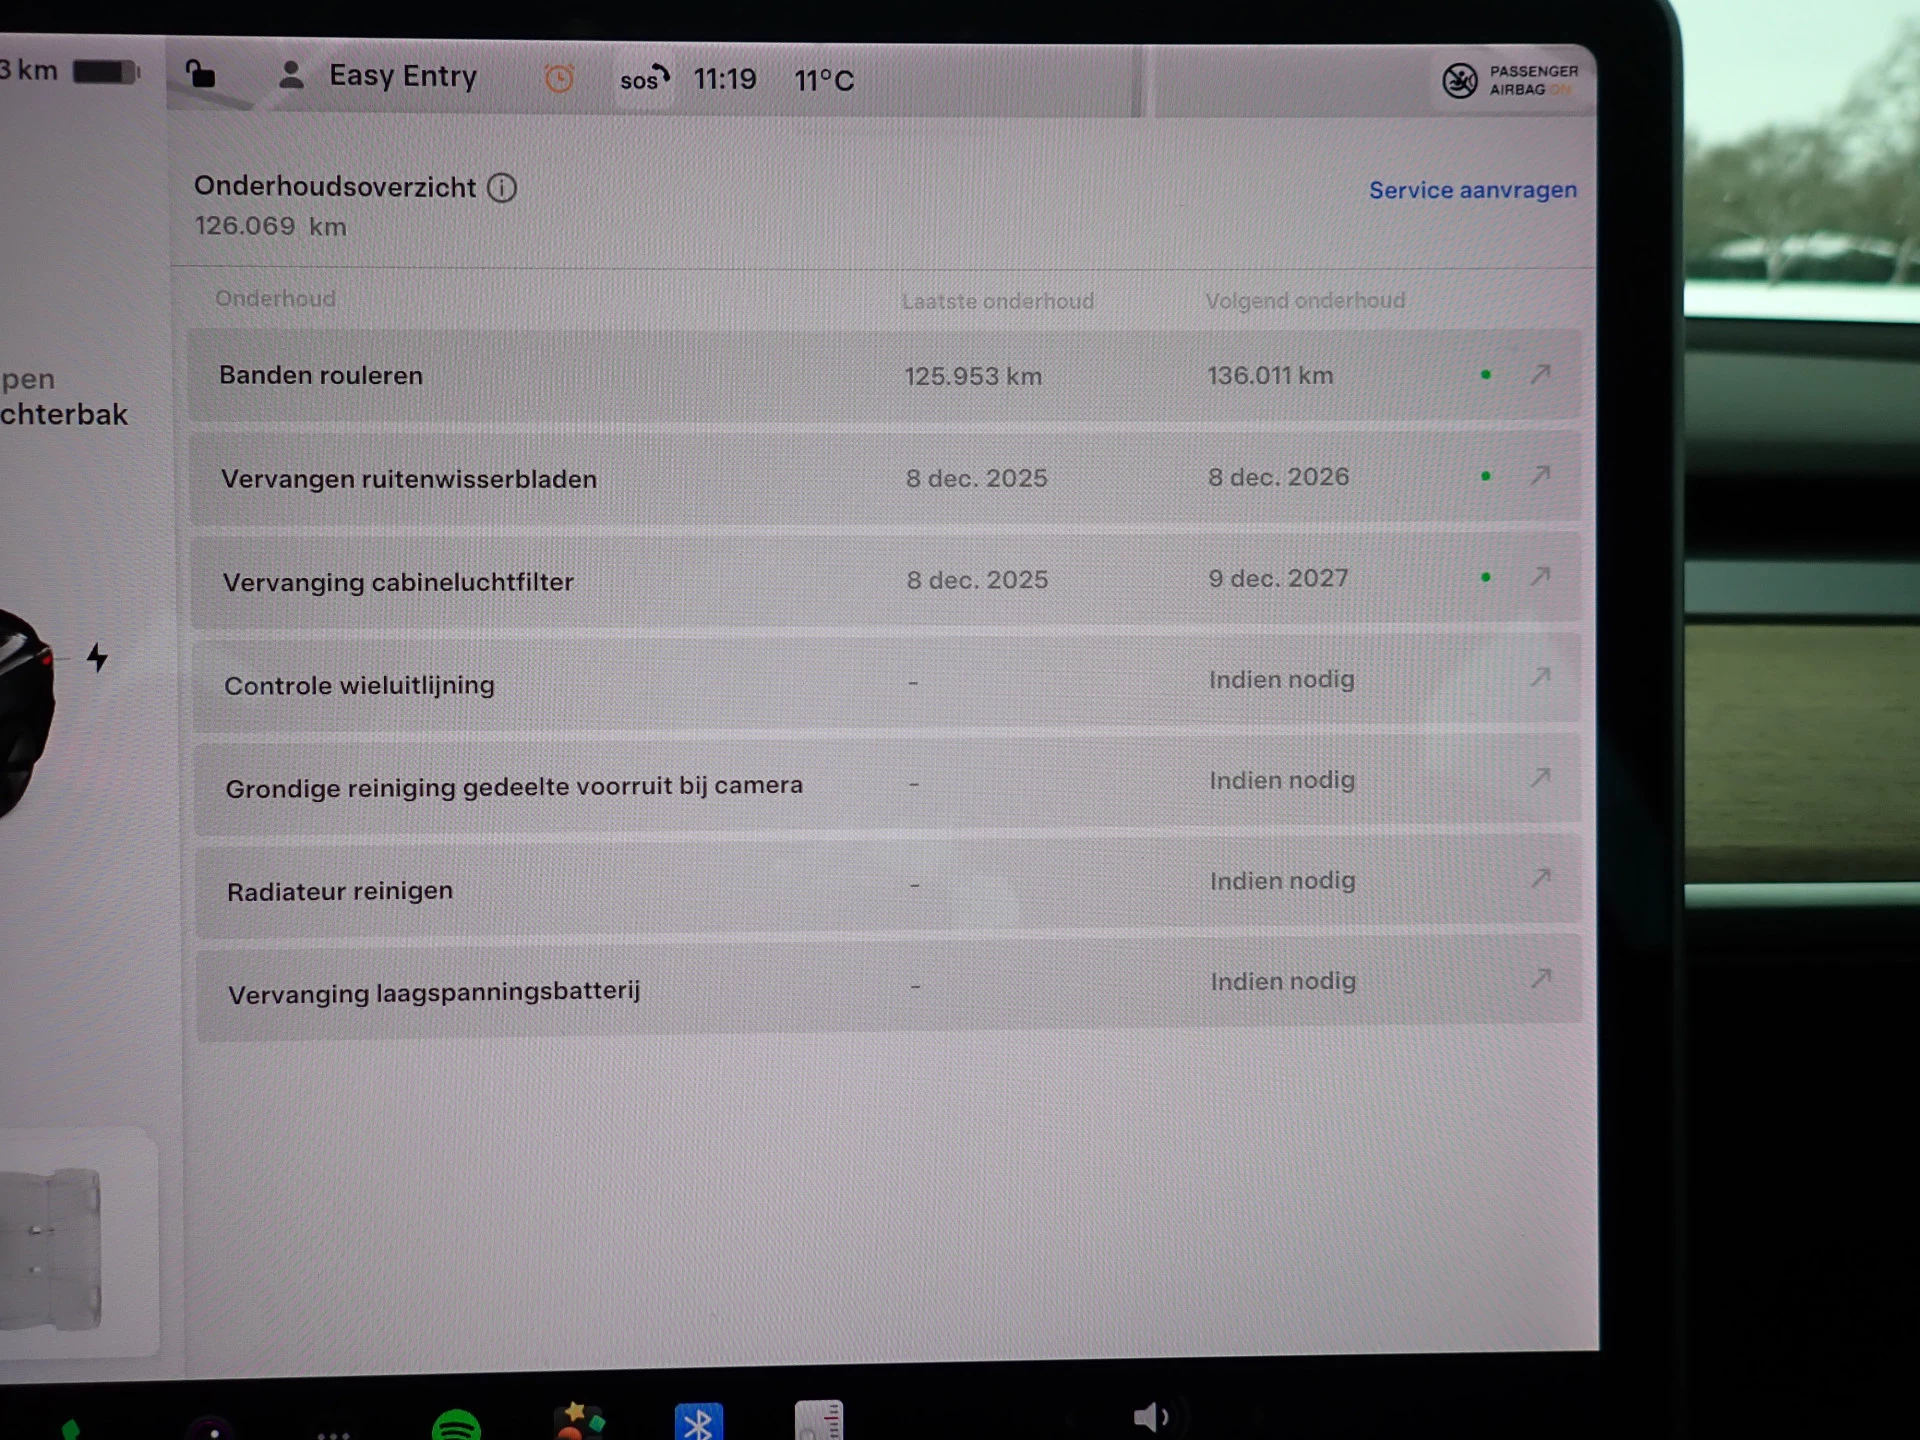1920x1440 pixels.
Task: Tap the volume speaker icon
Action: [x=1150, y=1417]
